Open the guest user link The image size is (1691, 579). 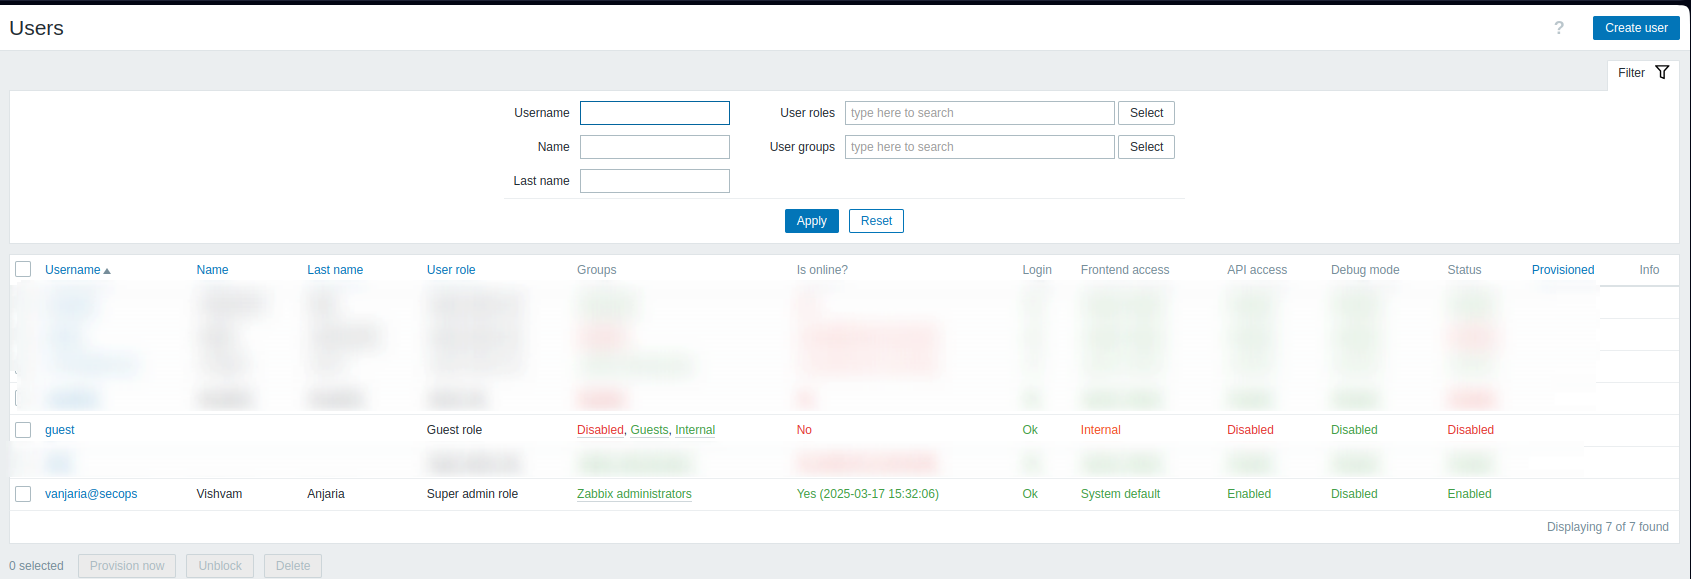60,430
